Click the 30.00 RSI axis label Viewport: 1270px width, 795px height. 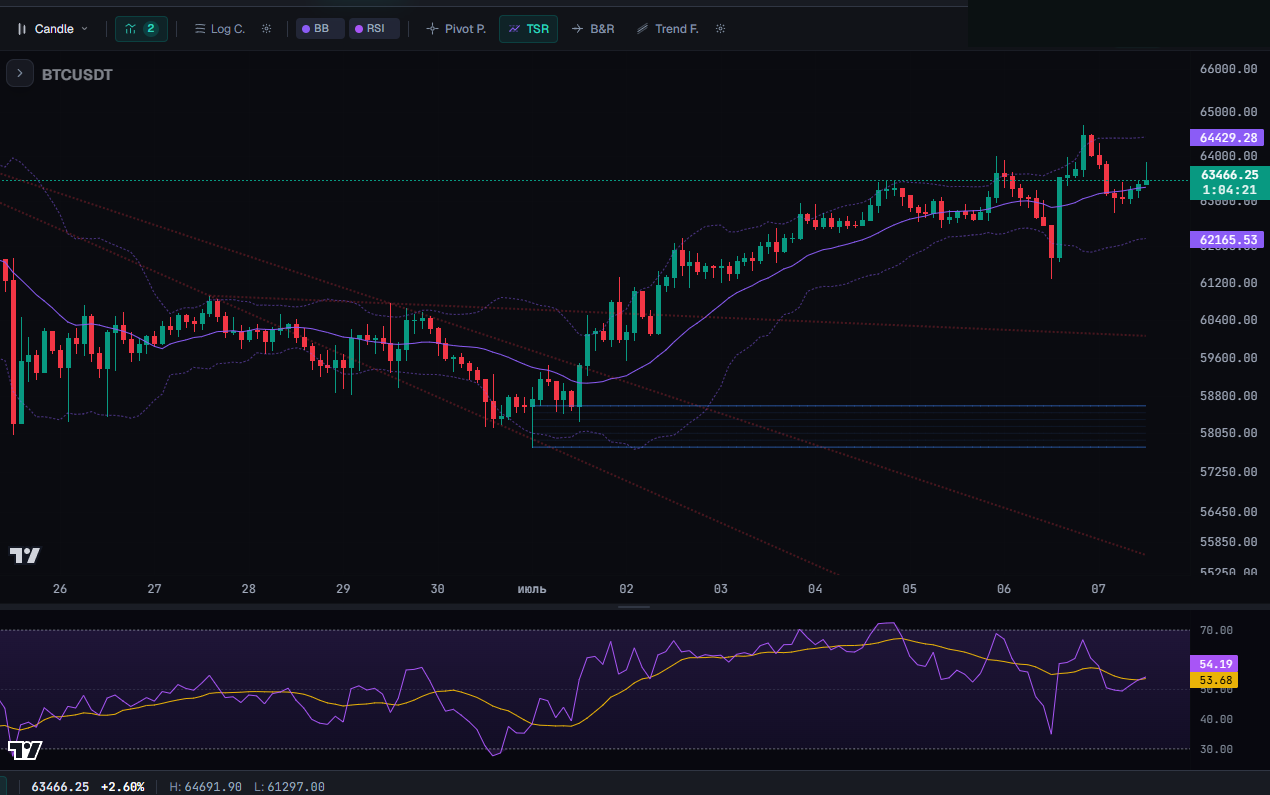click(x=1216, y=749)
